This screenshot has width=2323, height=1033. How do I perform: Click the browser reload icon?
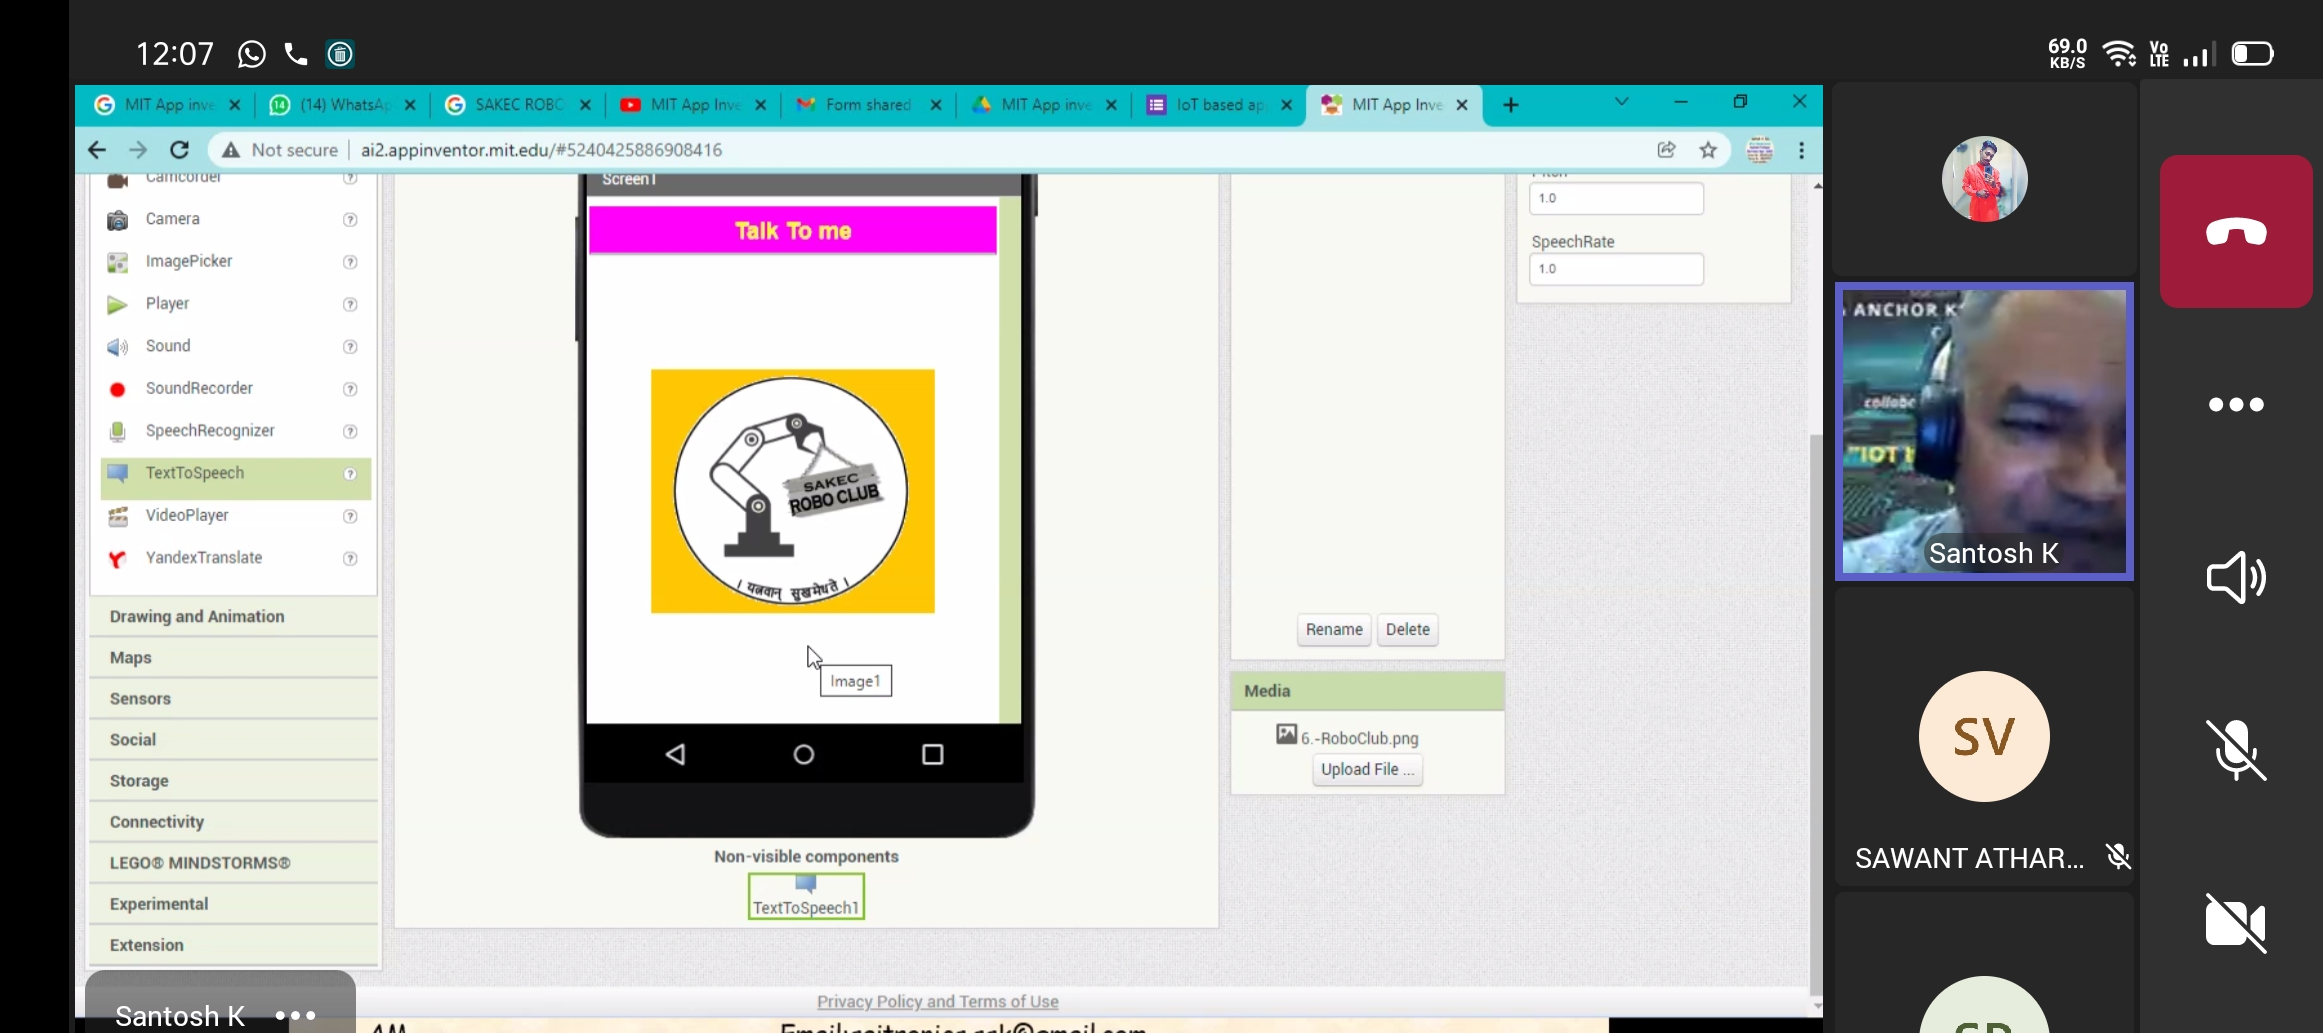[x=180, y=150]
